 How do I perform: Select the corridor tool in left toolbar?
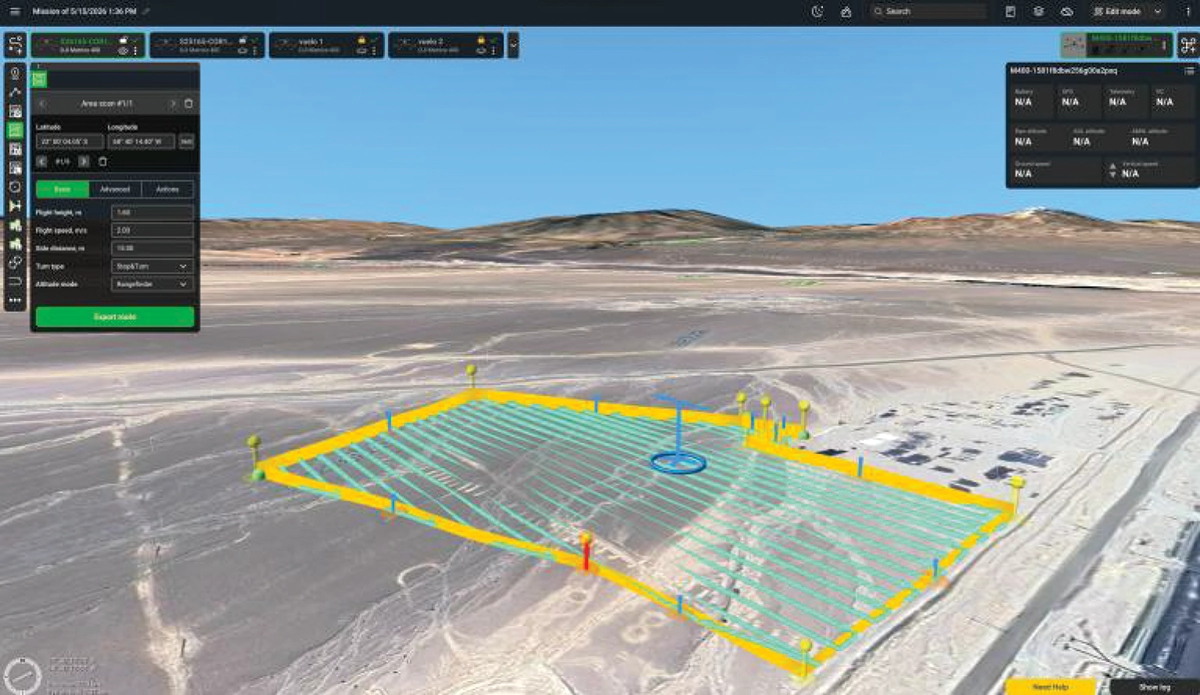coord(15,206)
